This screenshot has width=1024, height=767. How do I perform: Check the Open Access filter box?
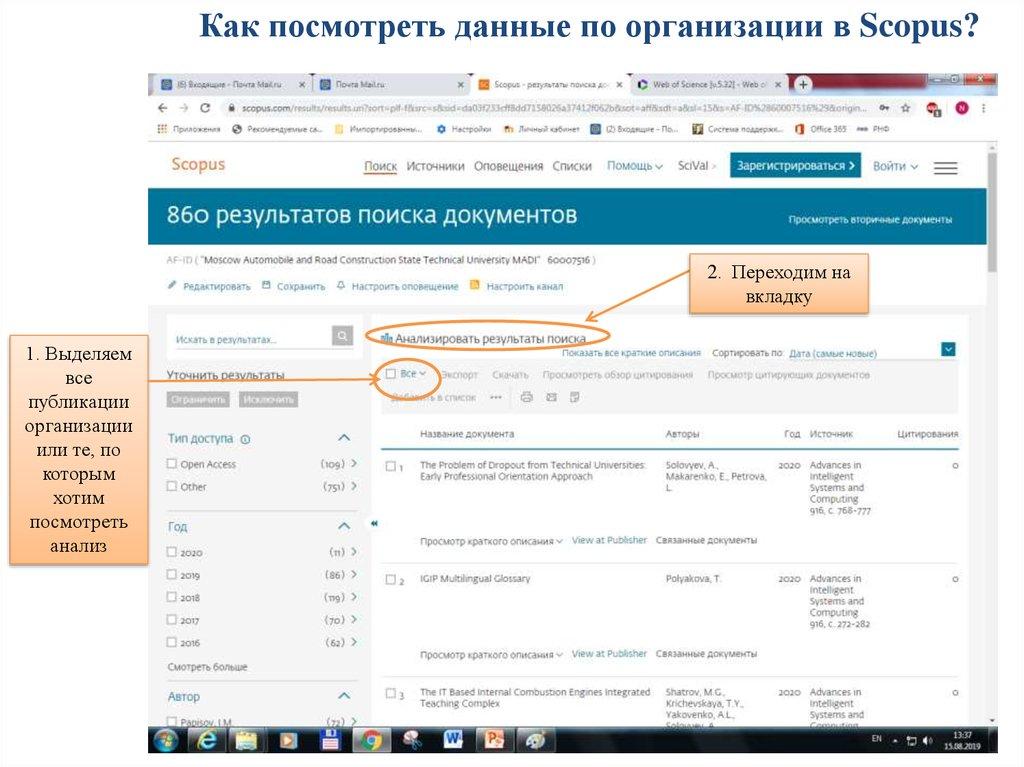(x=172, y=464)
